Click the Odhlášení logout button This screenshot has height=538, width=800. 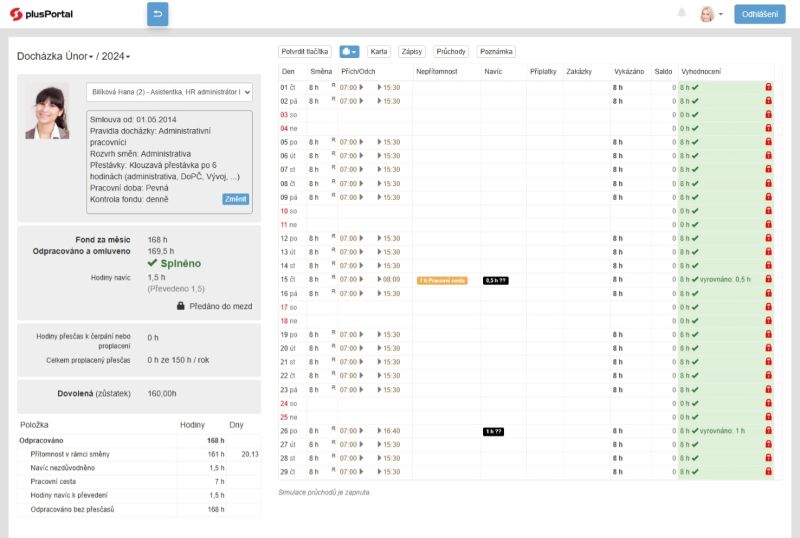coord(760,14)
